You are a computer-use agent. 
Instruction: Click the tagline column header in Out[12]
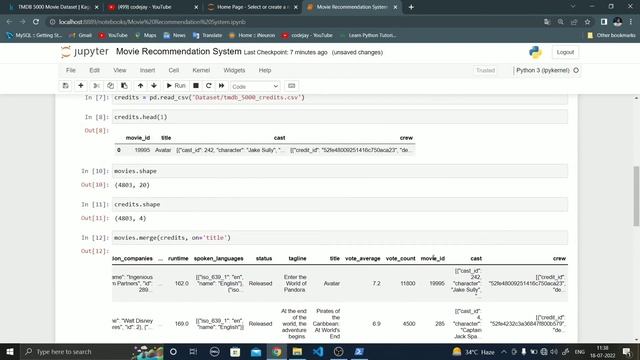tap(297, 258)
